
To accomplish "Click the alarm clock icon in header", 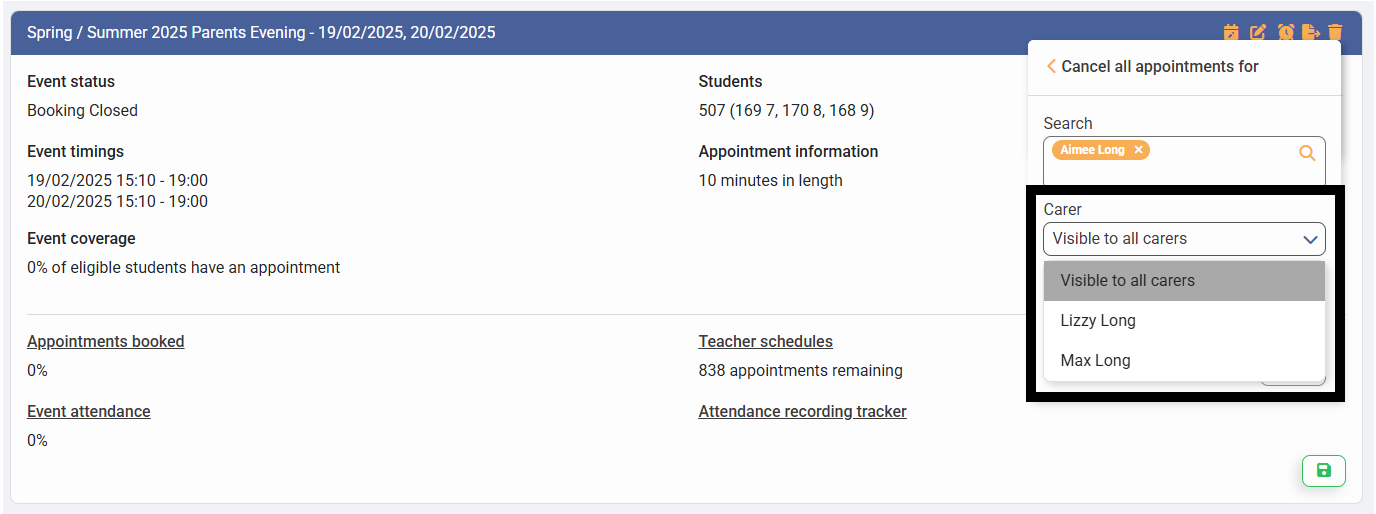I will [1285, 32].
